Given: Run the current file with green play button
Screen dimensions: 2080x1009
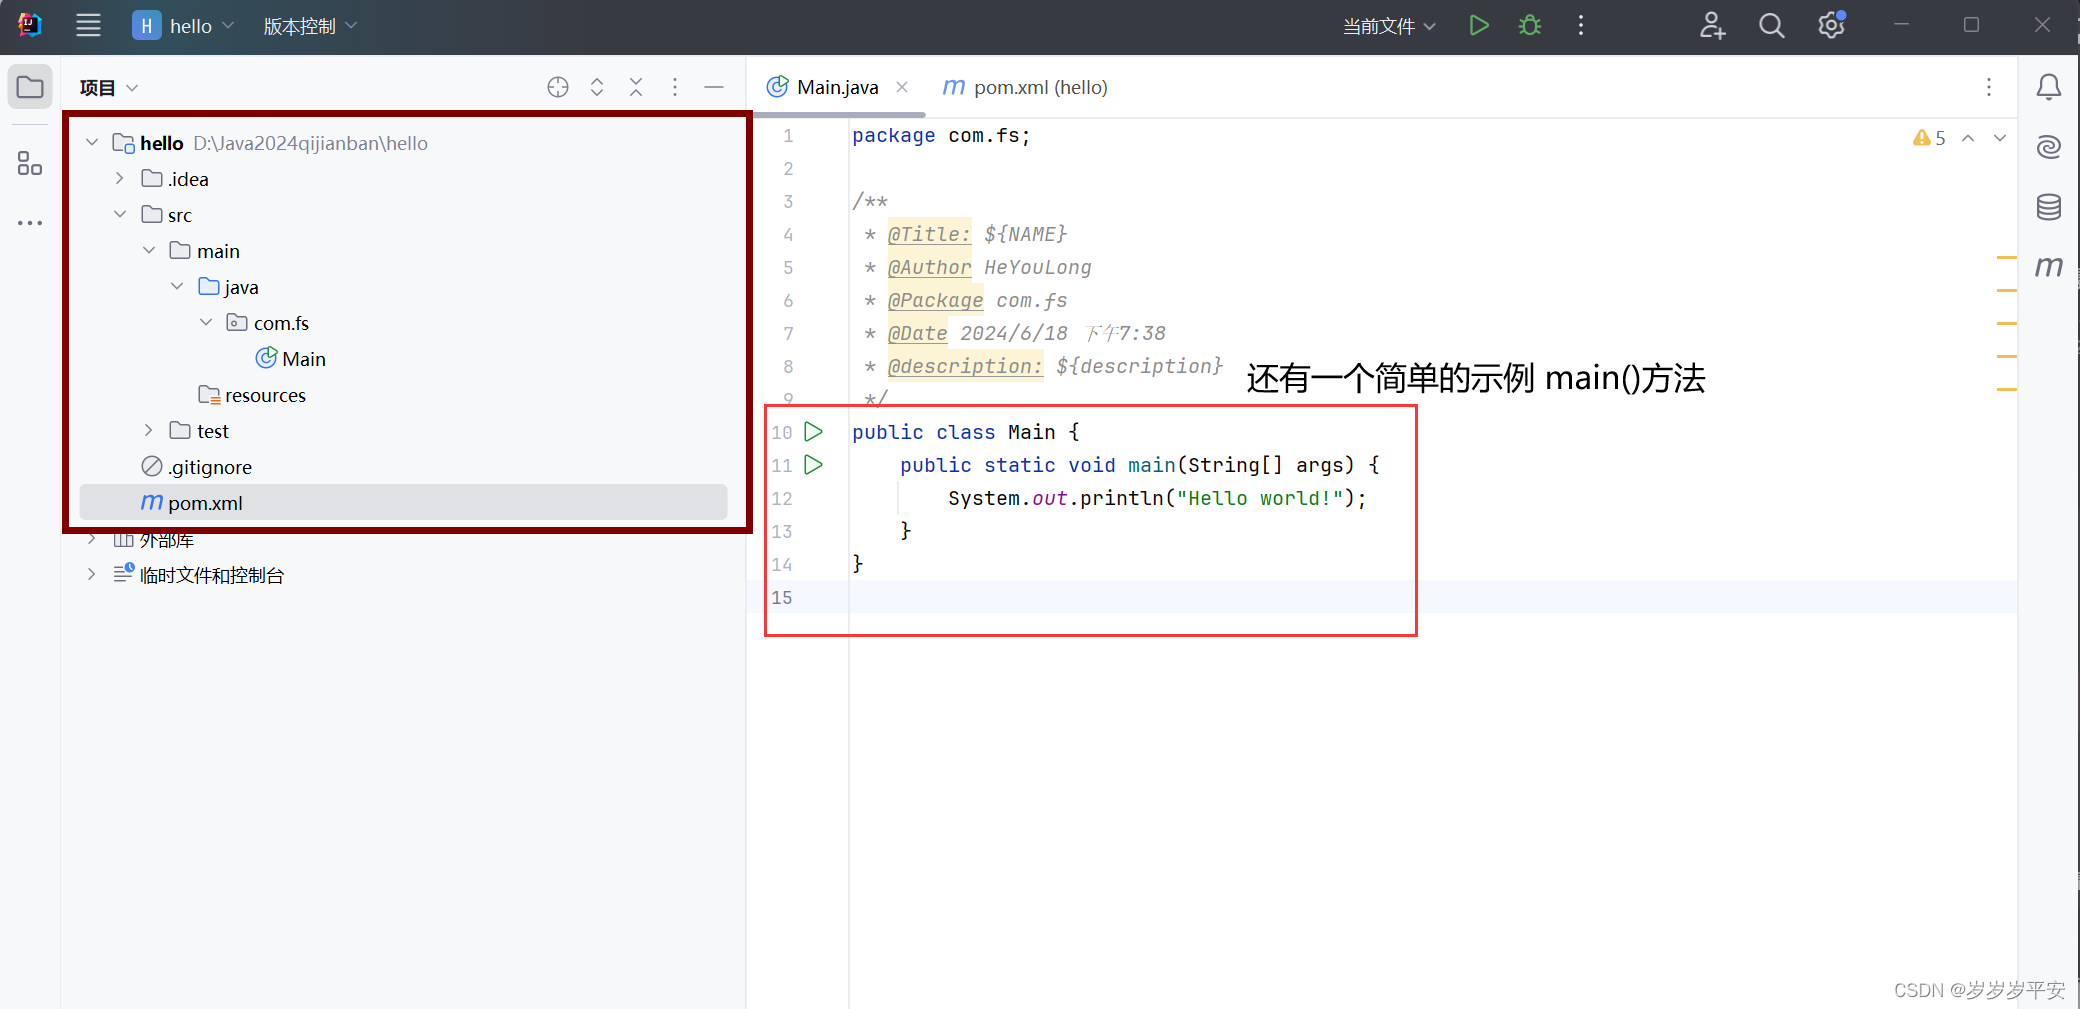Looking at the screenshot, I should pos(1479,25).
